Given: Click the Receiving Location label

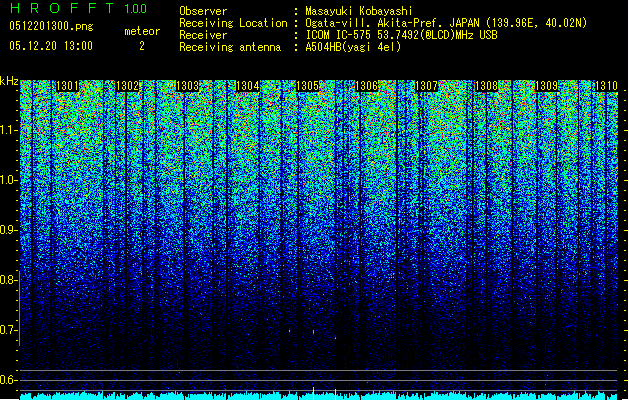Looking at the screenshot, I should click(x=233, y=23).
